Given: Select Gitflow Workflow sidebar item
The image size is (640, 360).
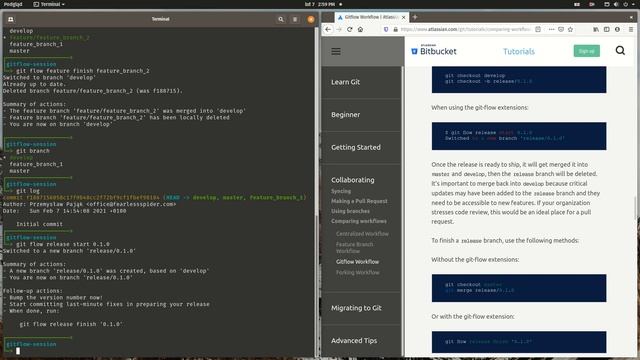Looking at the screenshot, I should point(358,262).
